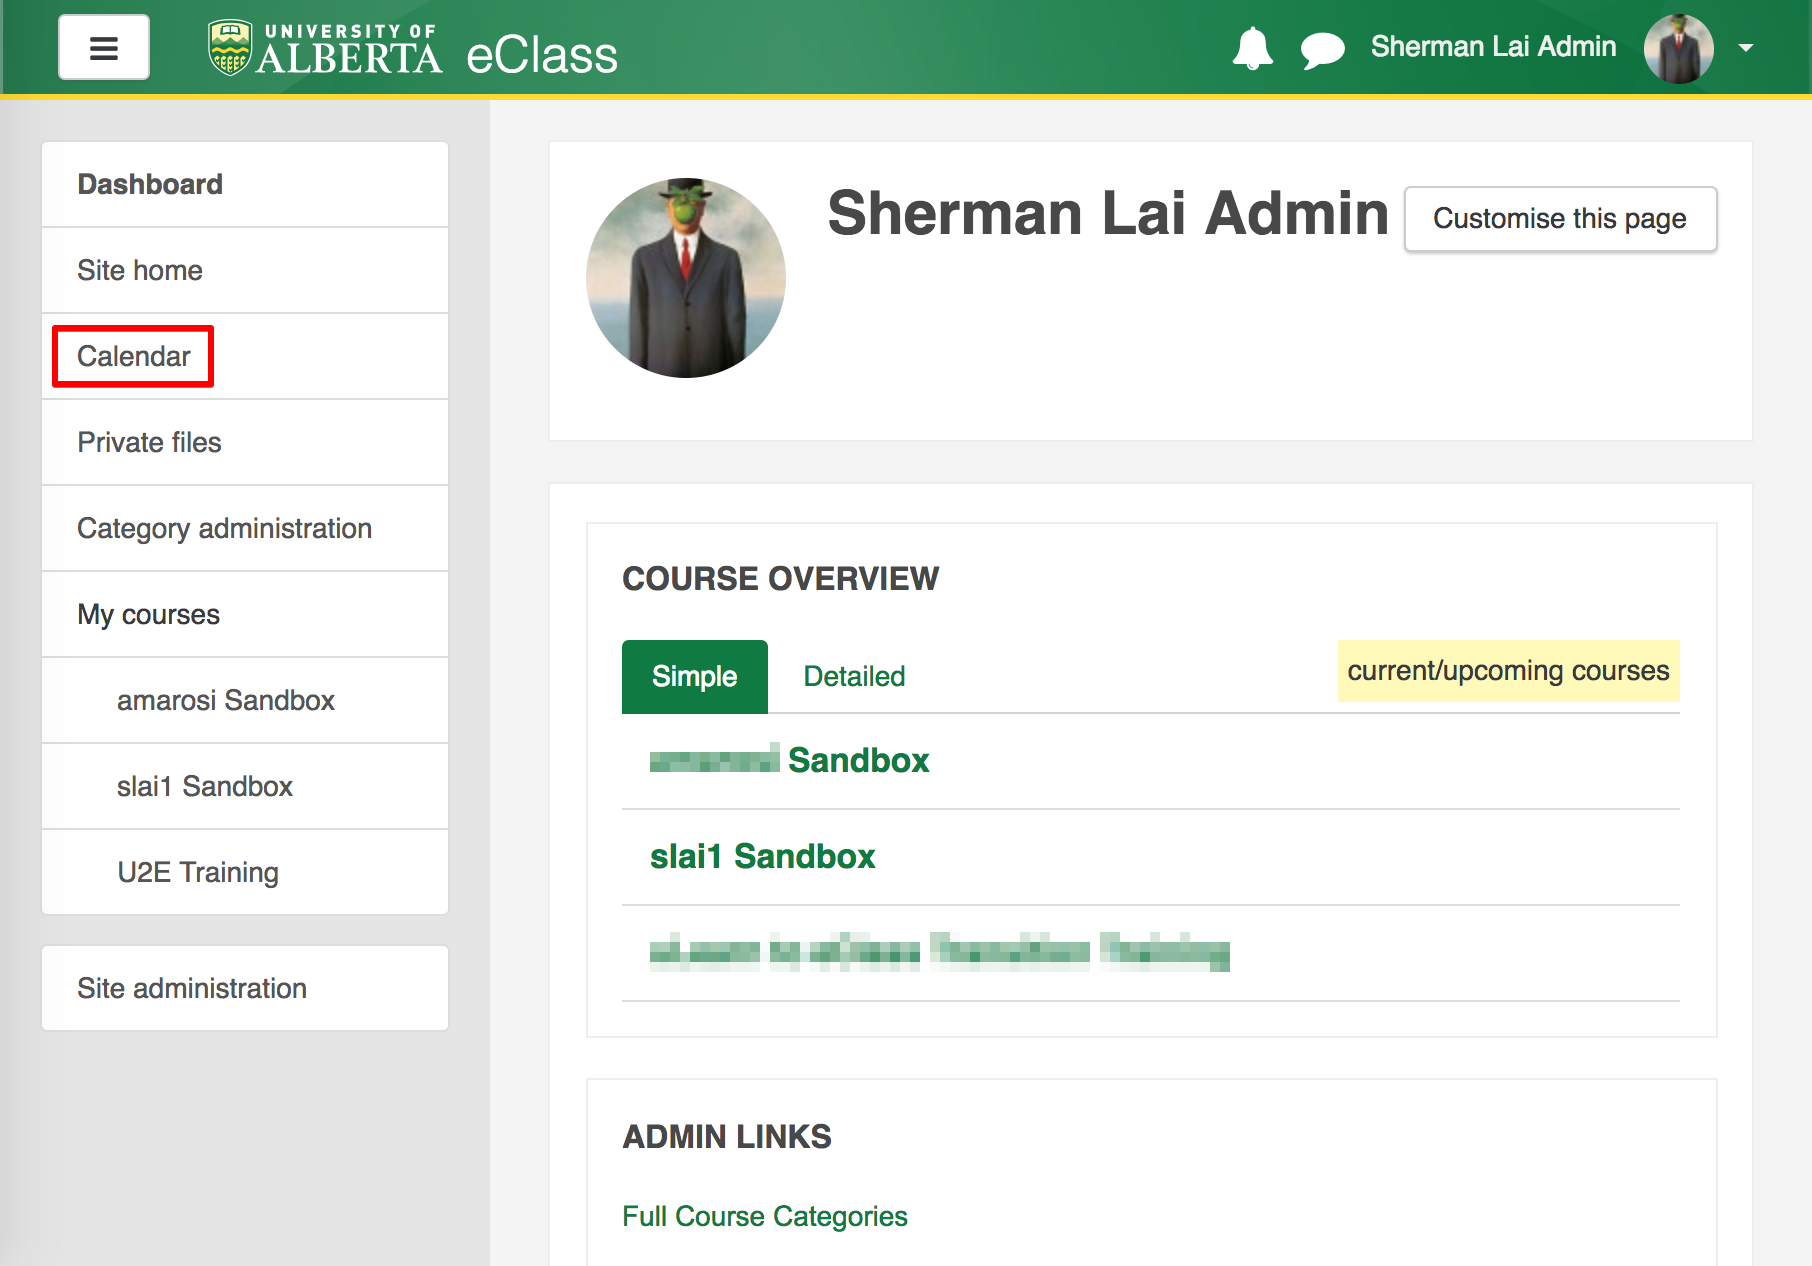Image resolution: width=1812 pixels, height=1266 pixels.
Task: Open Site home from navigation
Action: pos(140,270)
